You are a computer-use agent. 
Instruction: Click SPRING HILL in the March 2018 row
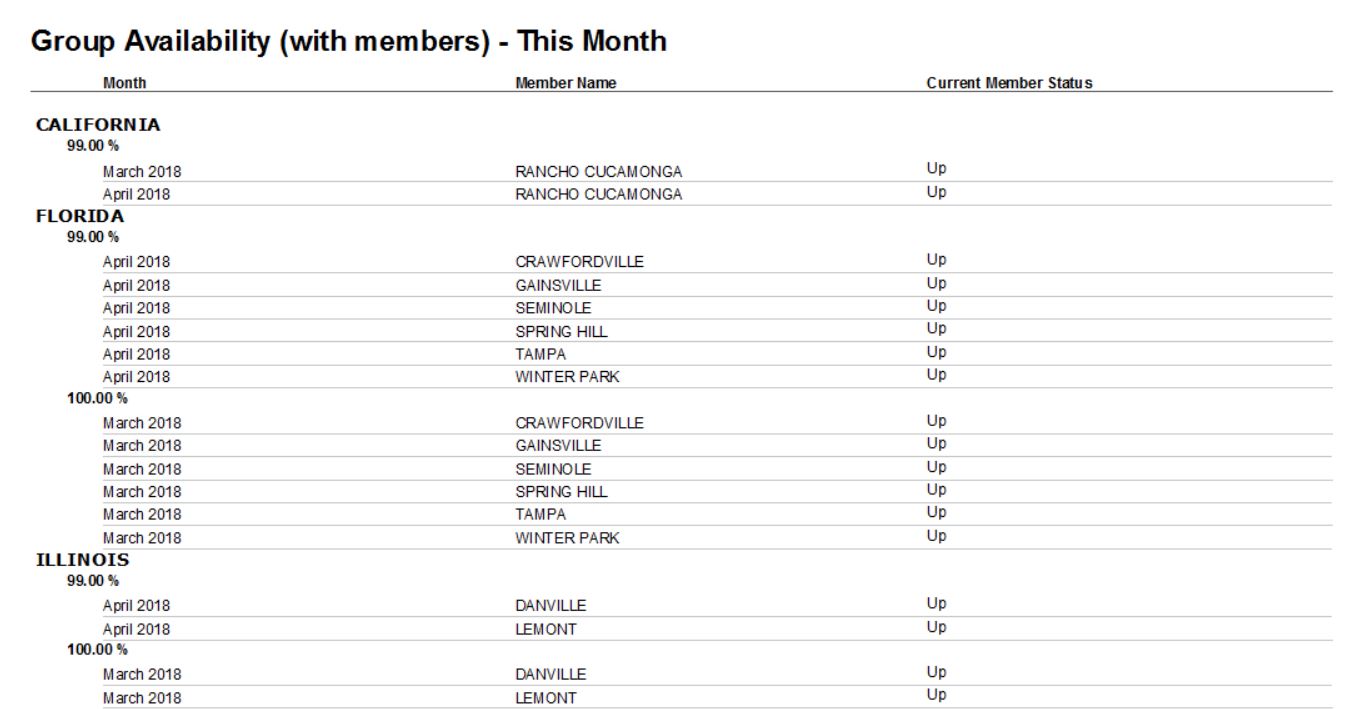point(561,492)
